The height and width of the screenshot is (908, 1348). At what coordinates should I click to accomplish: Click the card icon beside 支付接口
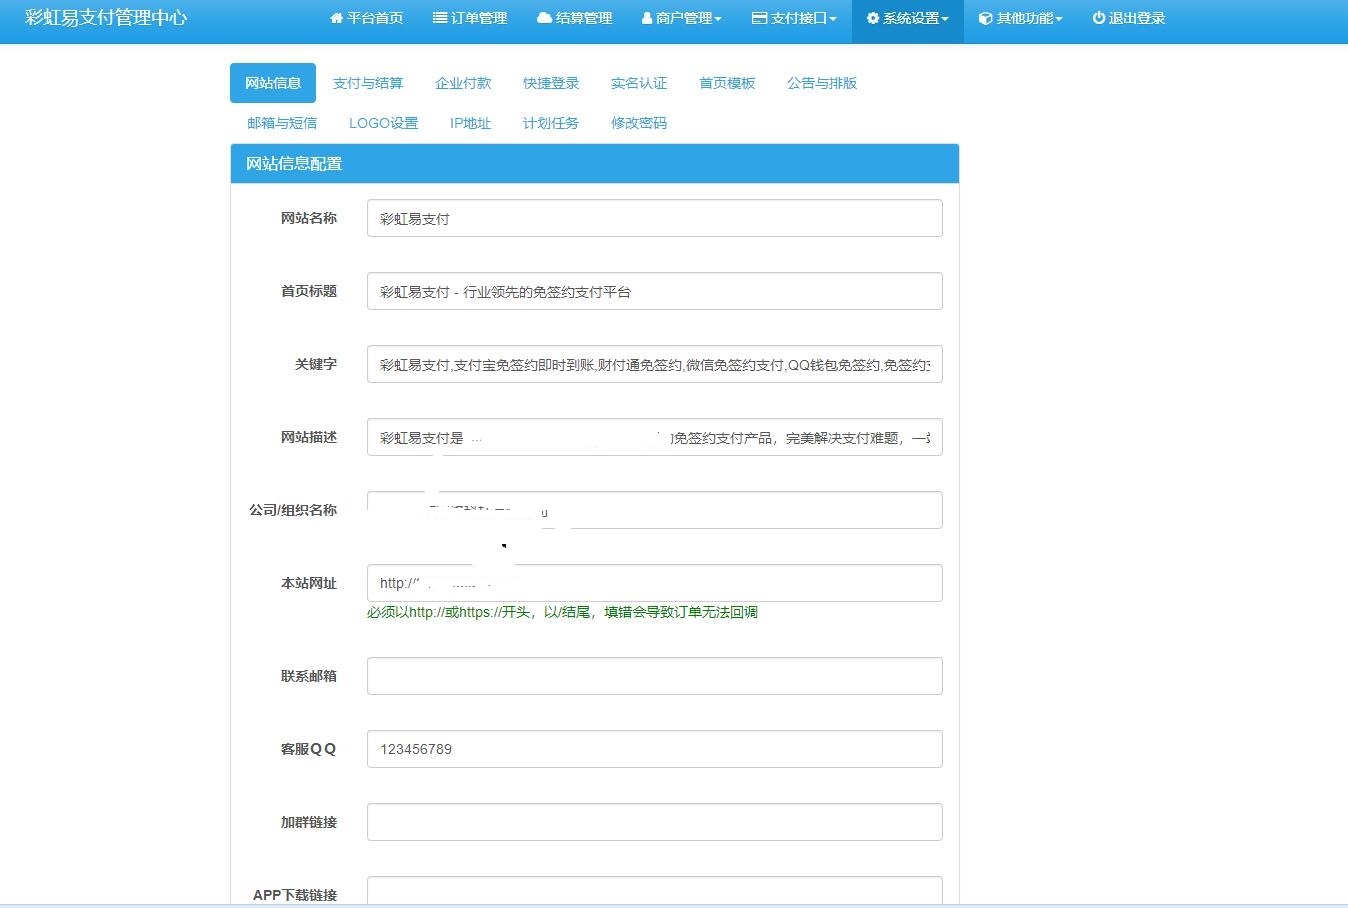click(x=759, y=18)
